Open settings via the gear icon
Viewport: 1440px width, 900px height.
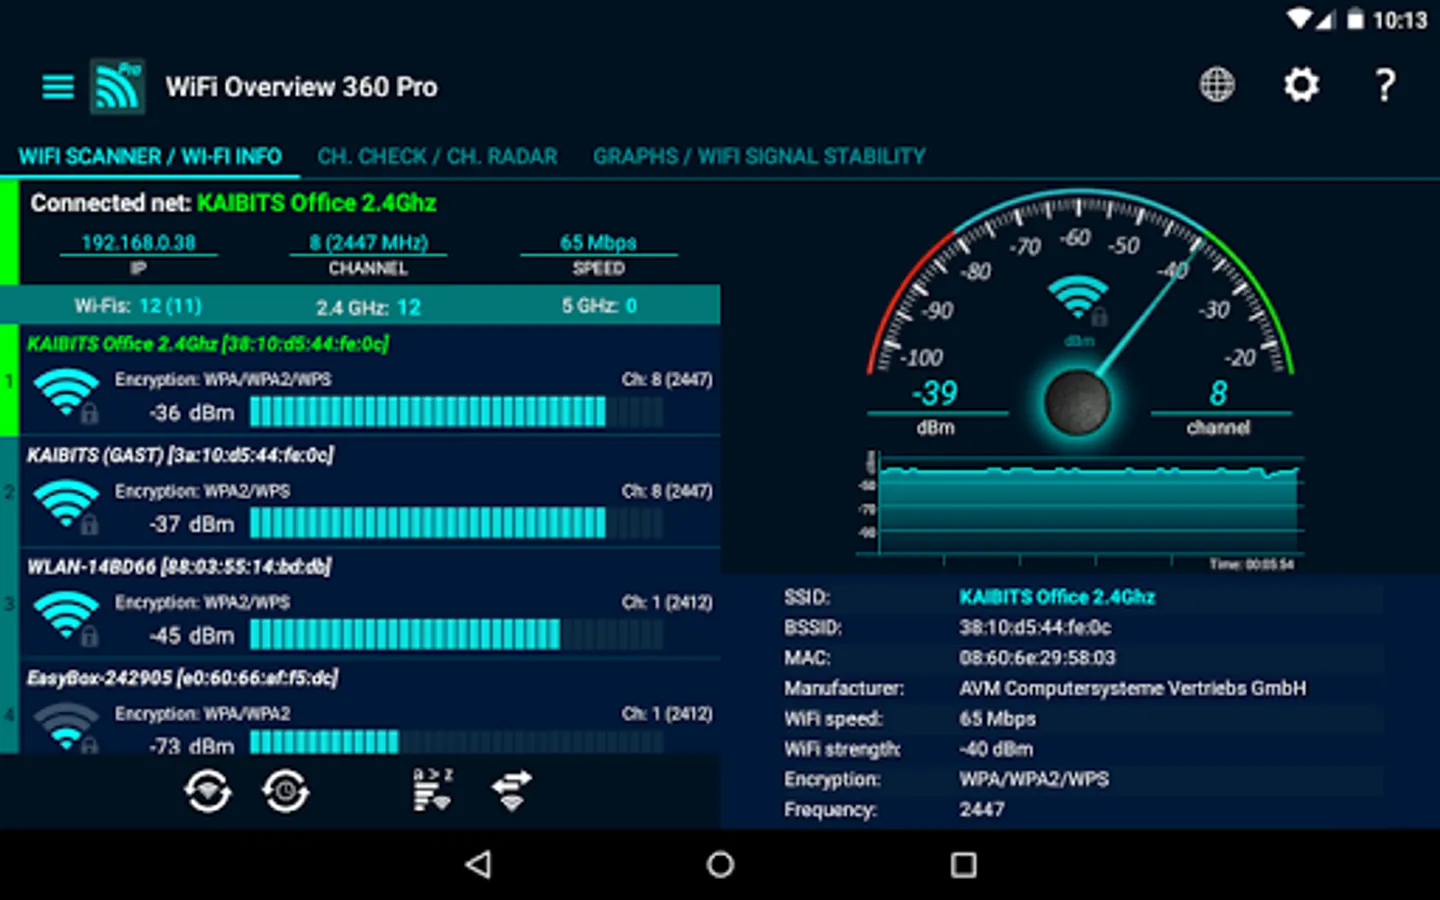(x=1301, y=85)
